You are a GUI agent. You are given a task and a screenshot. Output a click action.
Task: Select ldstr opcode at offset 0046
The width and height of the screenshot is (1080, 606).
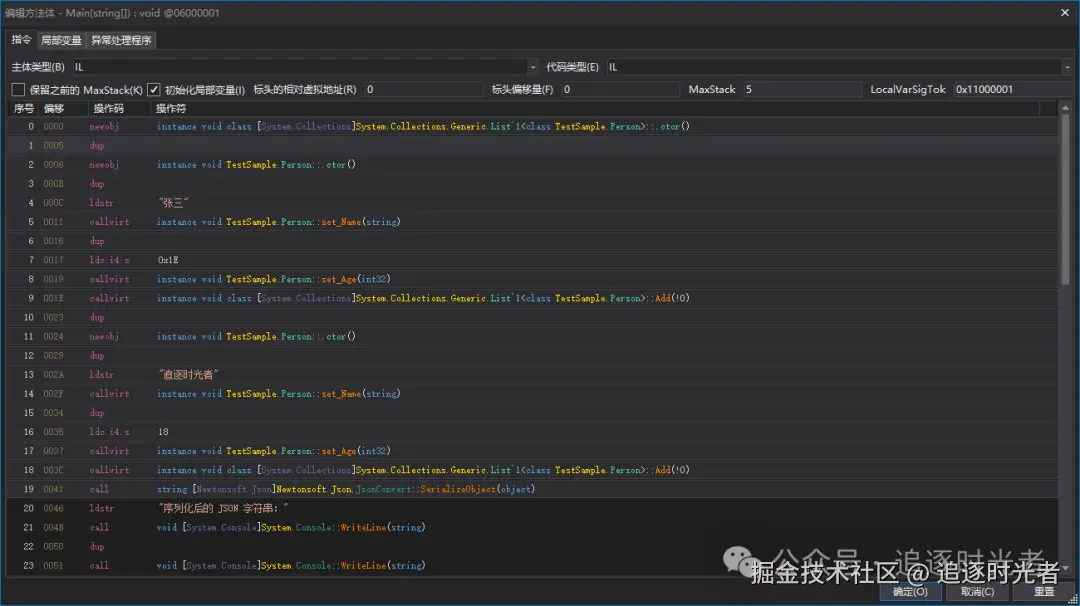point(101,508)
